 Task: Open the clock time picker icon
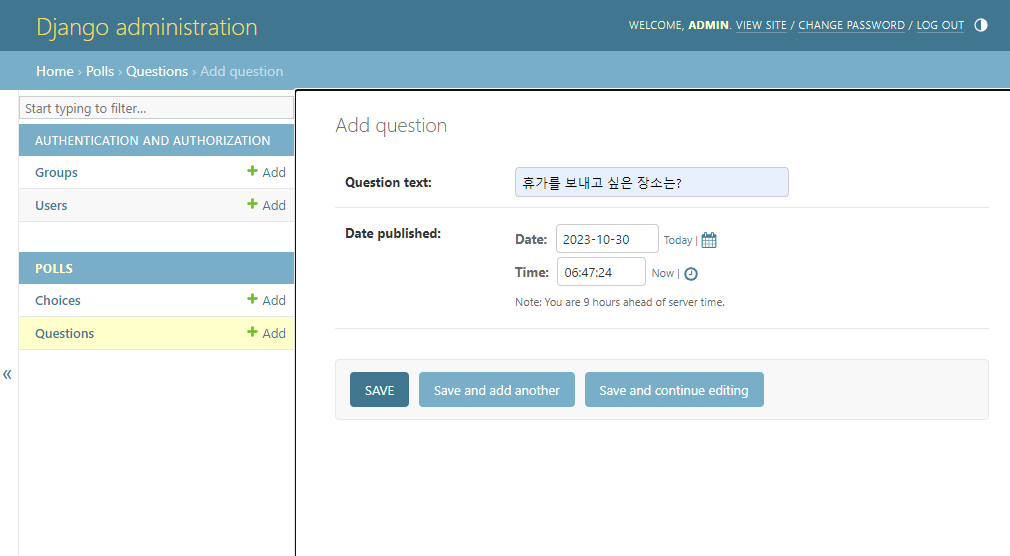[x=691, y=274]
